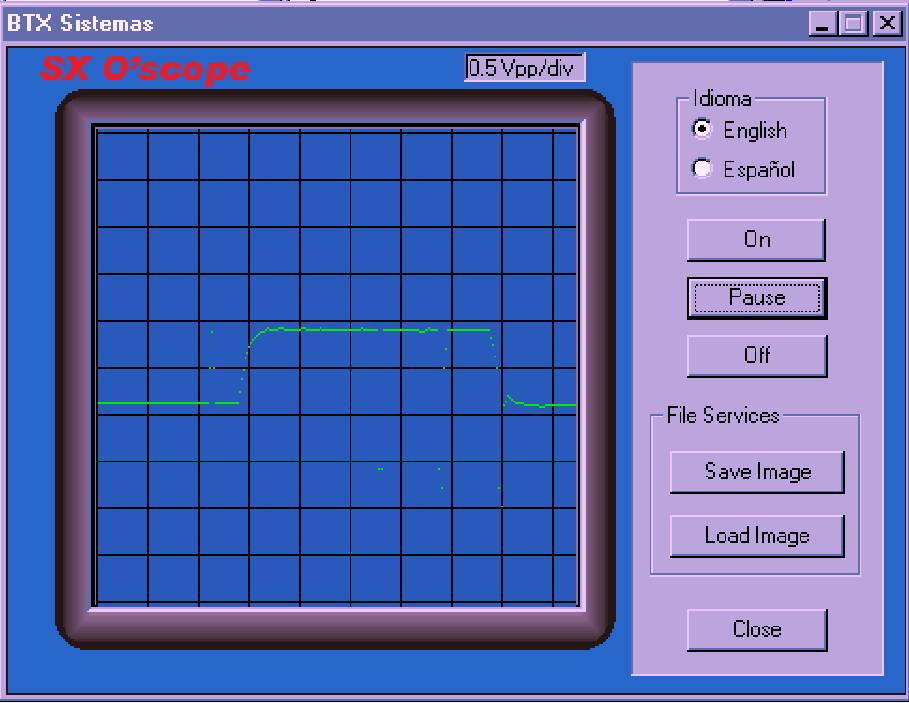Click the 0.5 Vpp/div scale field

(525, 68)
